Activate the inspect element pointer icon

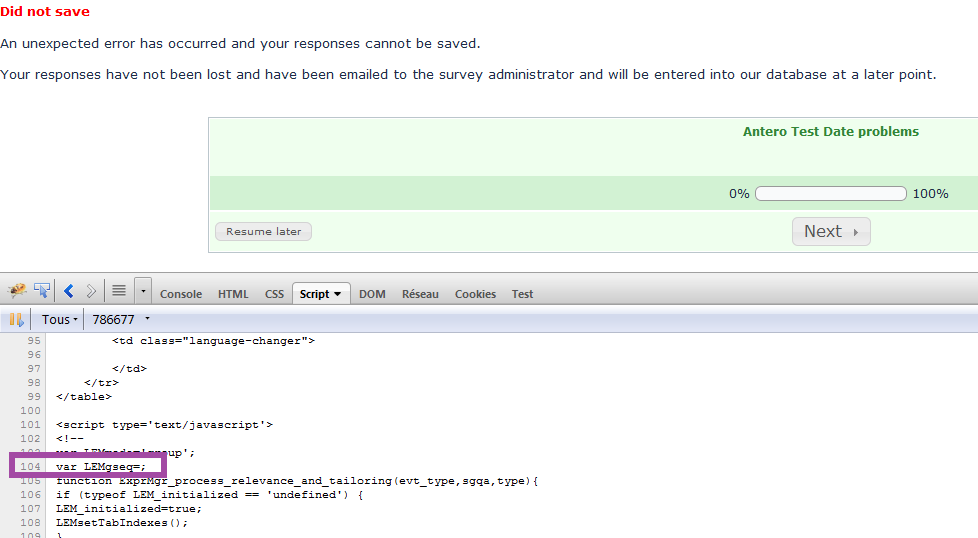pos(42,291)
